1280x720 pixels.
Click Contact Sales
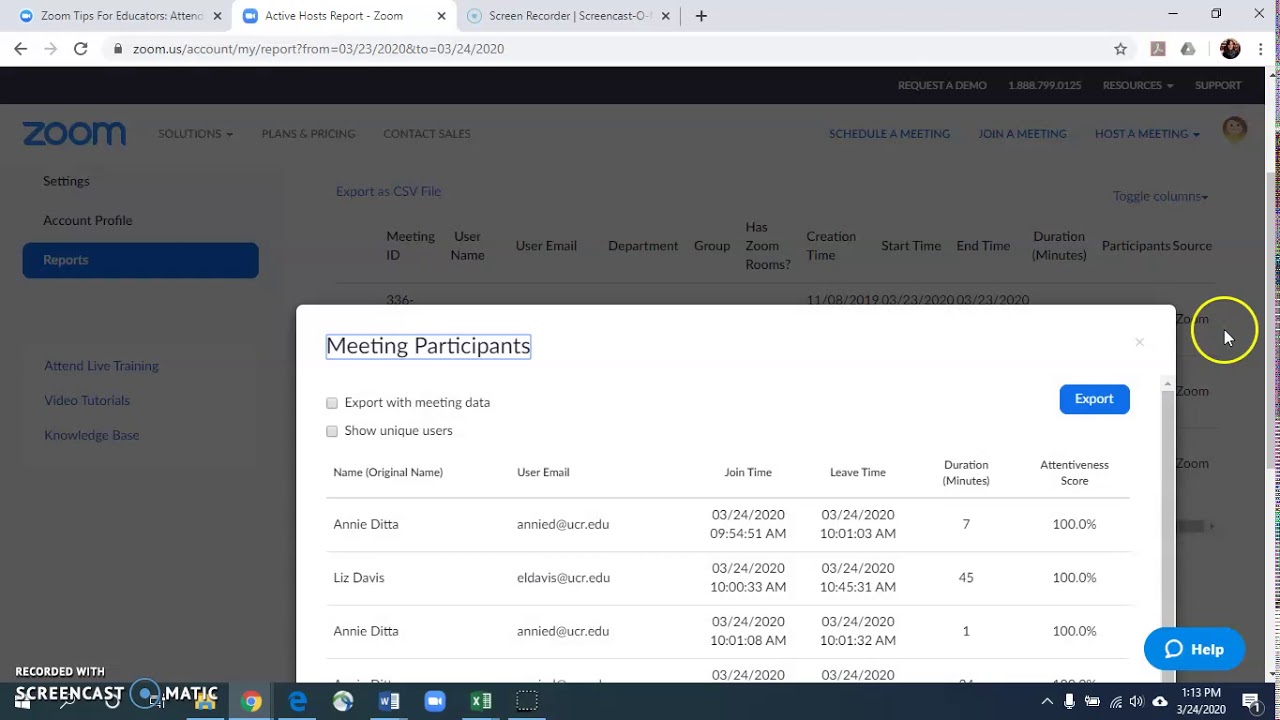coord(427,134)
